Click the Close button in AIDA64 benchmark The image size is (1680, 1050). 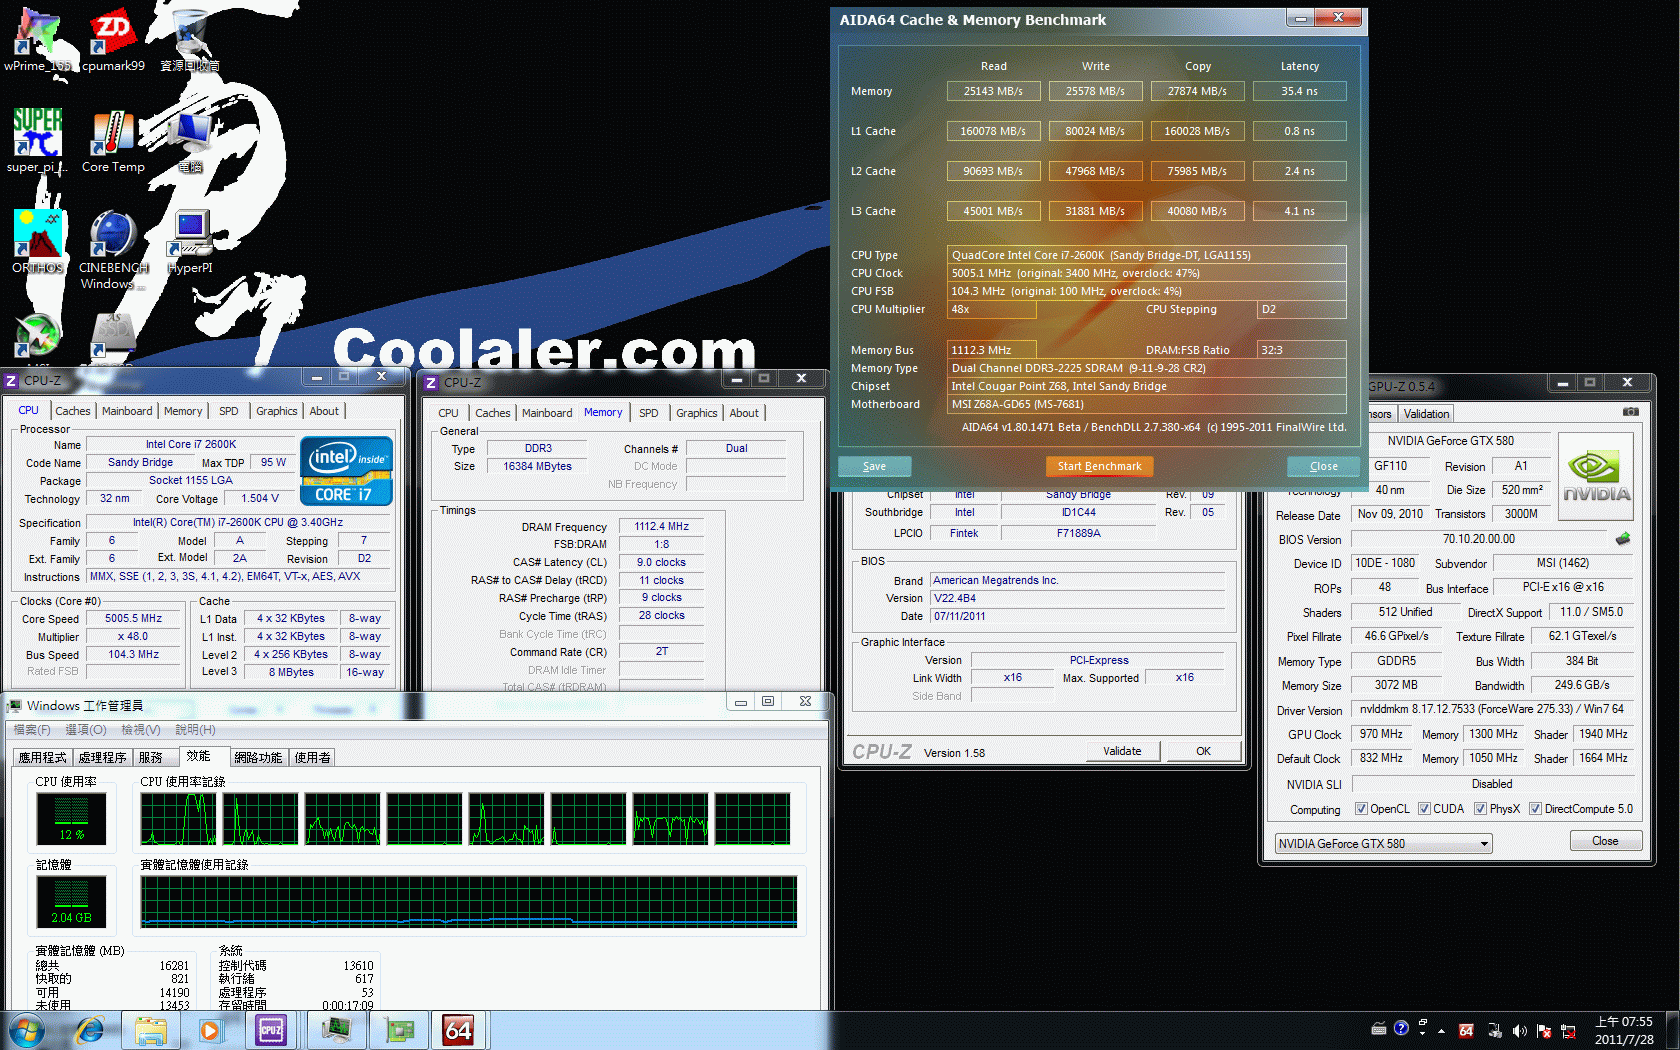click(1323, 466)
